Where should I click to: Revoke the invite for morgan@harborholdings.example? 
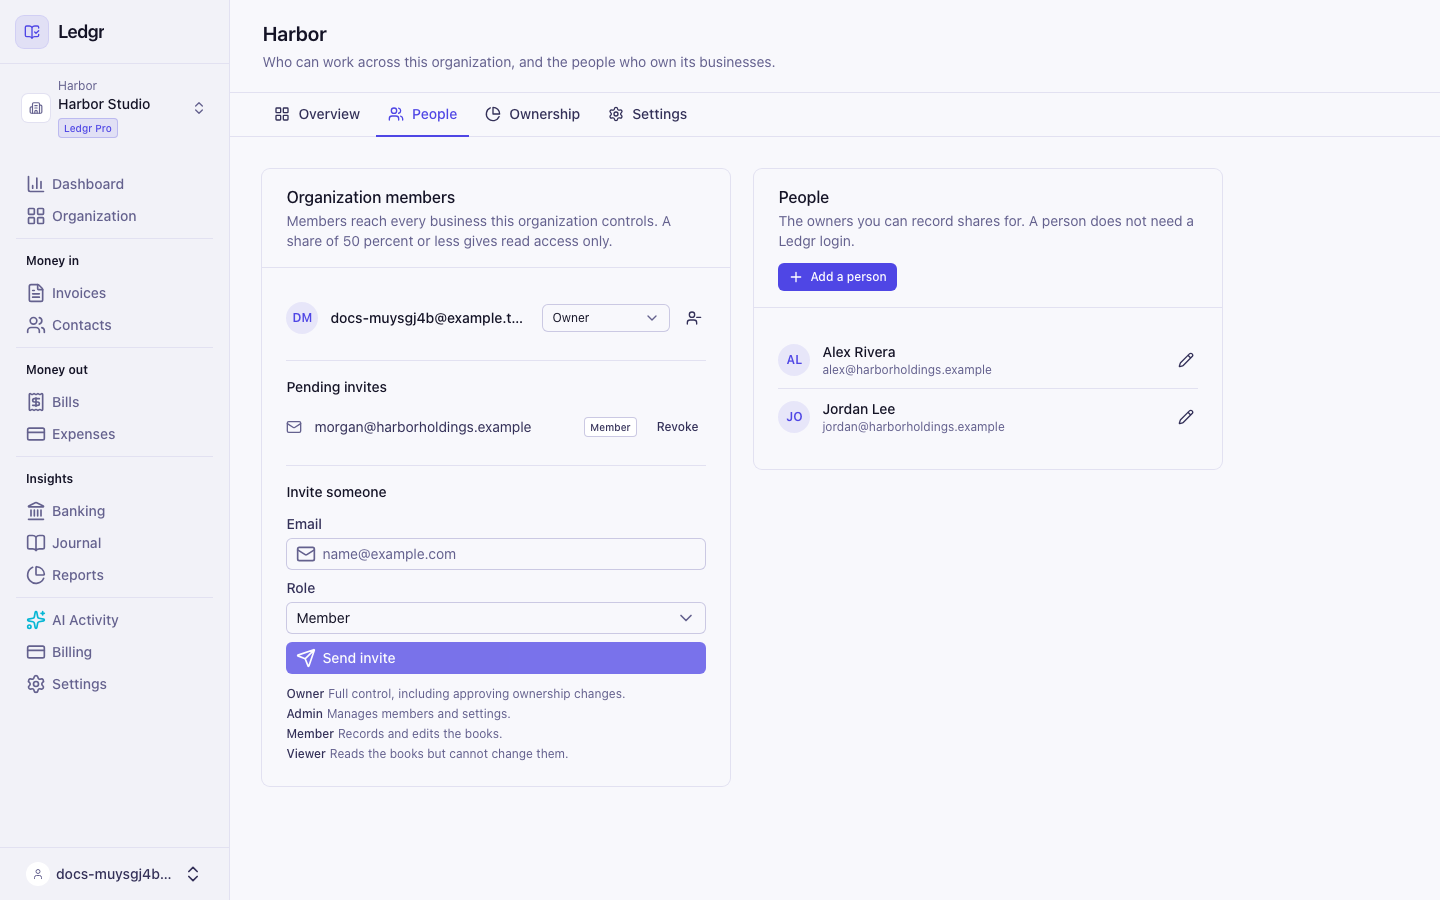coord(678,427)
